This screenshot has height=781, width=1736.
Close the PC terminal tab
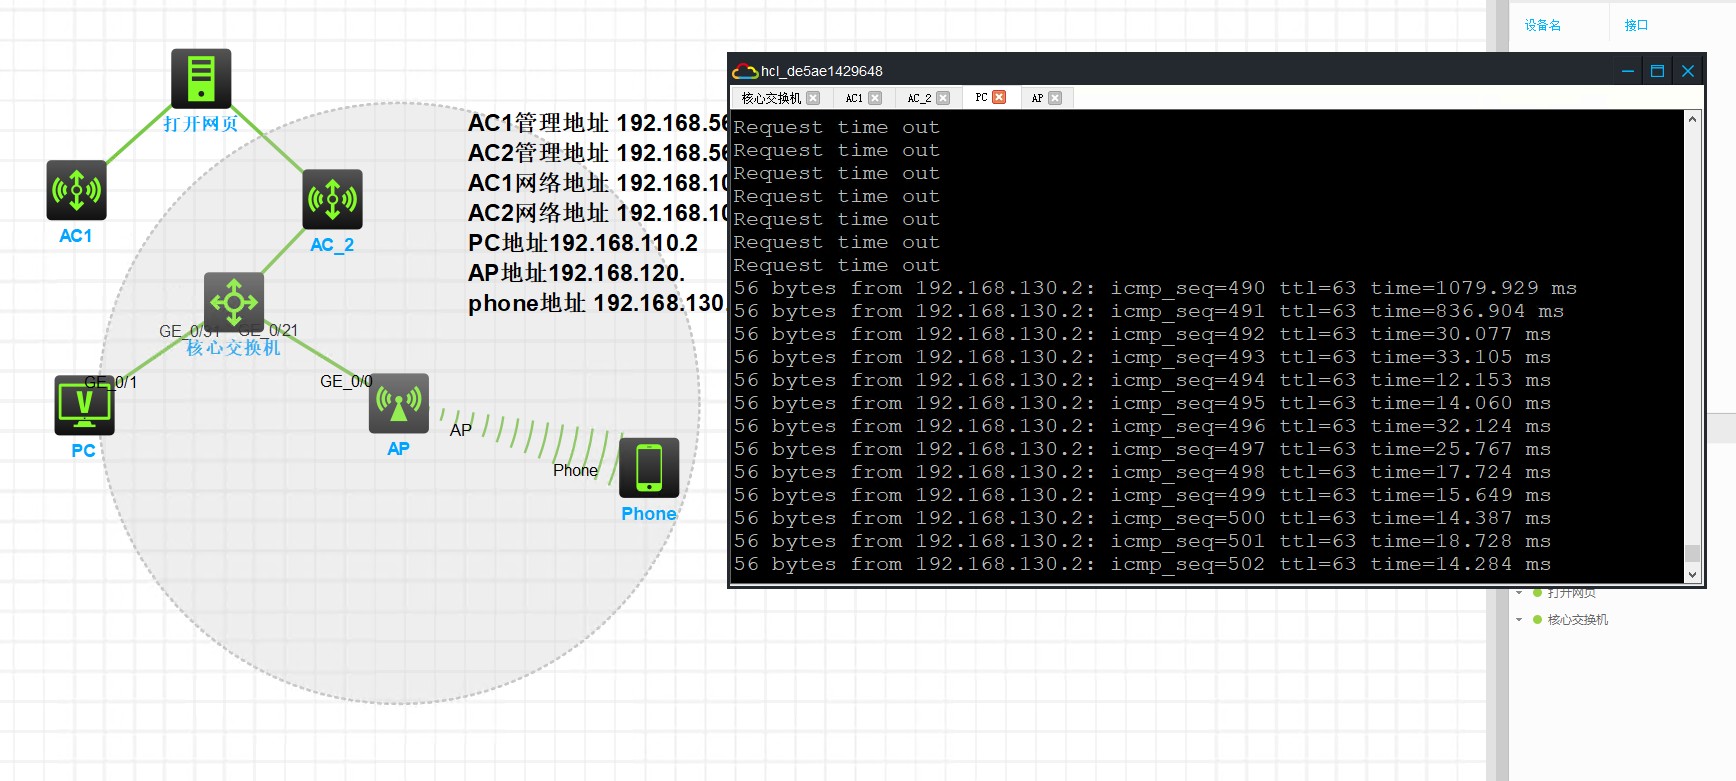pos(999,97)
